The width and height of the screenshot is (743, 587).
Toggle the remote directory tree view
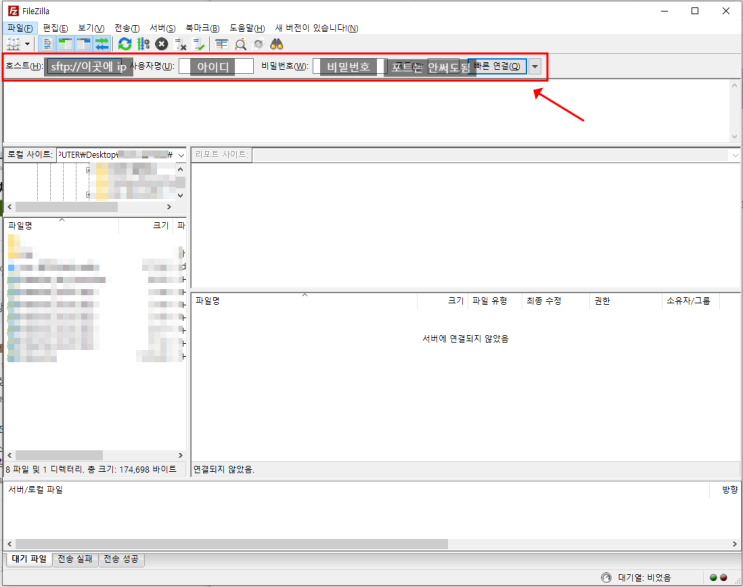point(83,44)
